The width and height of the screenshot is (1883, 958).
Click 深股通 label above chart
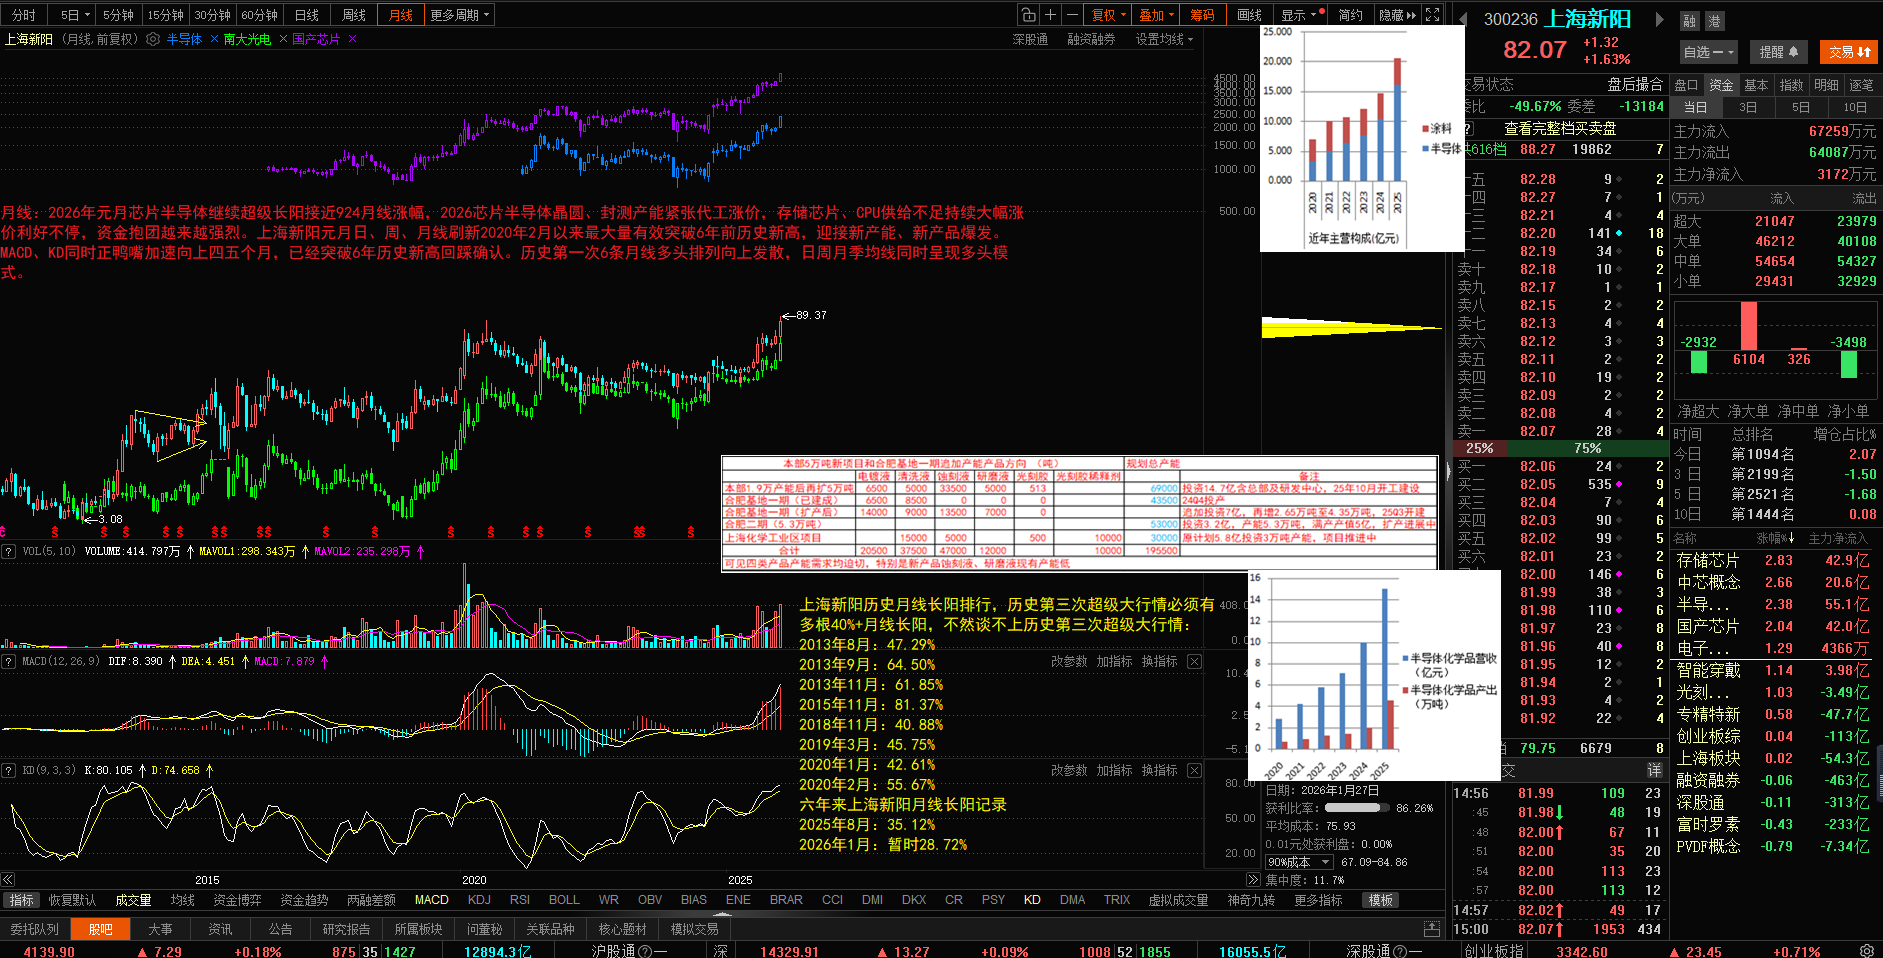pyautogui.click(x=1030, y=39)
